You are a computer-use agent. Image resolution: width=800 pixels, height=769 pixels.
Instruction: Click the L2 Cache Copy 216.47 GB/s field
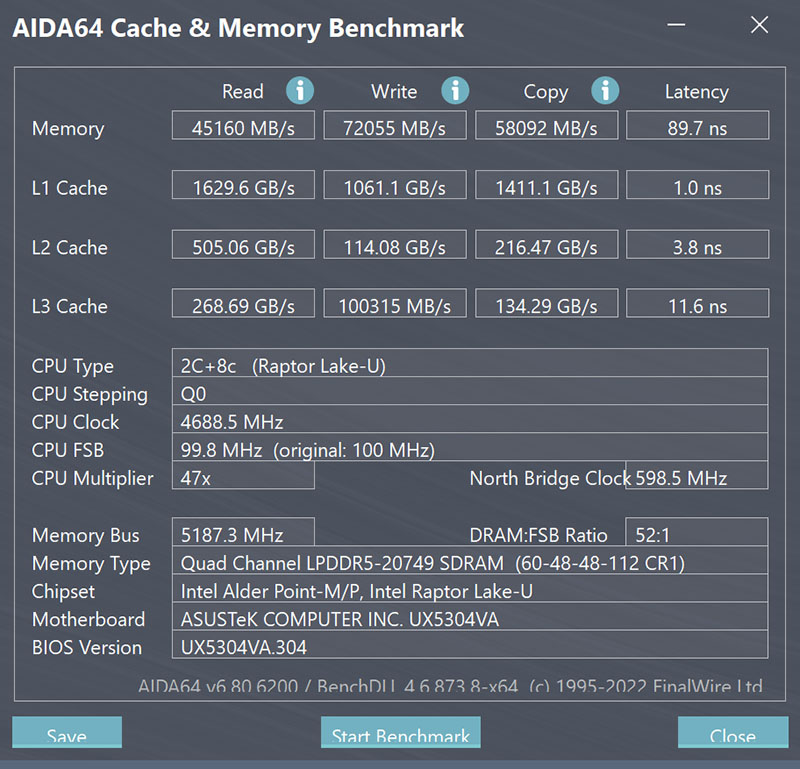click(x=546, y=244)
